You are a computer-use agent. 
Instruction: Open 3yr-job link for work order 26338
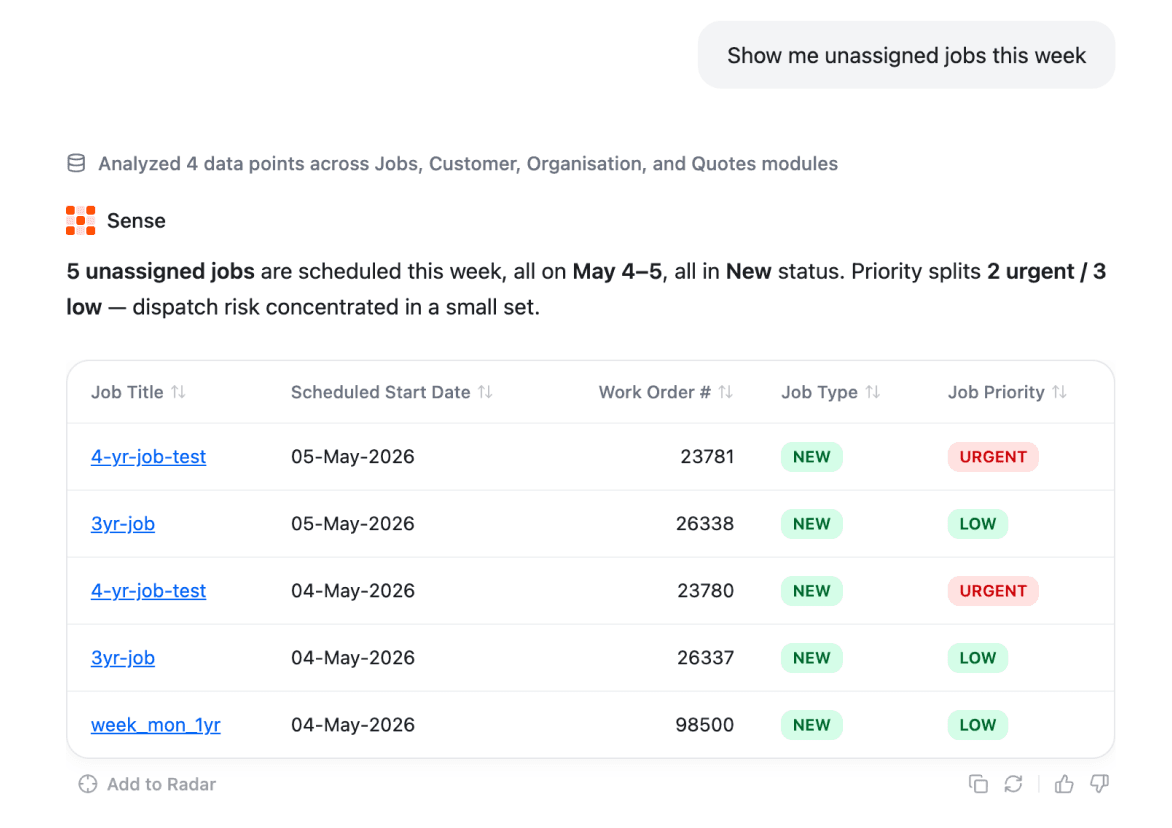tap(123, 524)
